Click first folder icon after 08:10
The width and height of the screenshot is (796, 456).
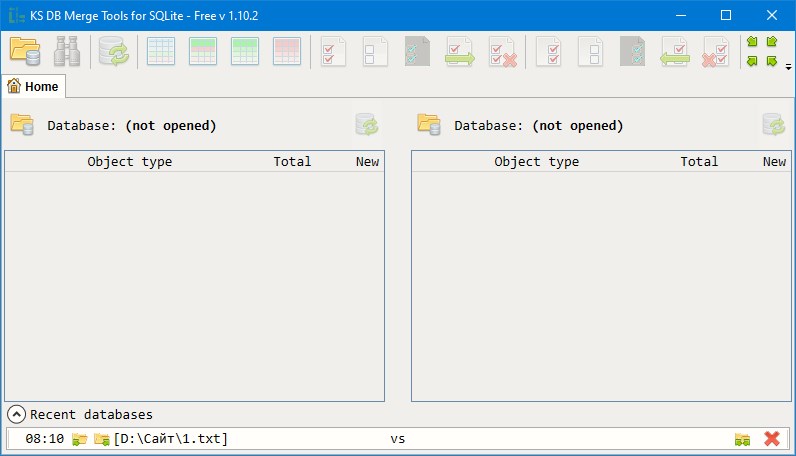[79, 439]
